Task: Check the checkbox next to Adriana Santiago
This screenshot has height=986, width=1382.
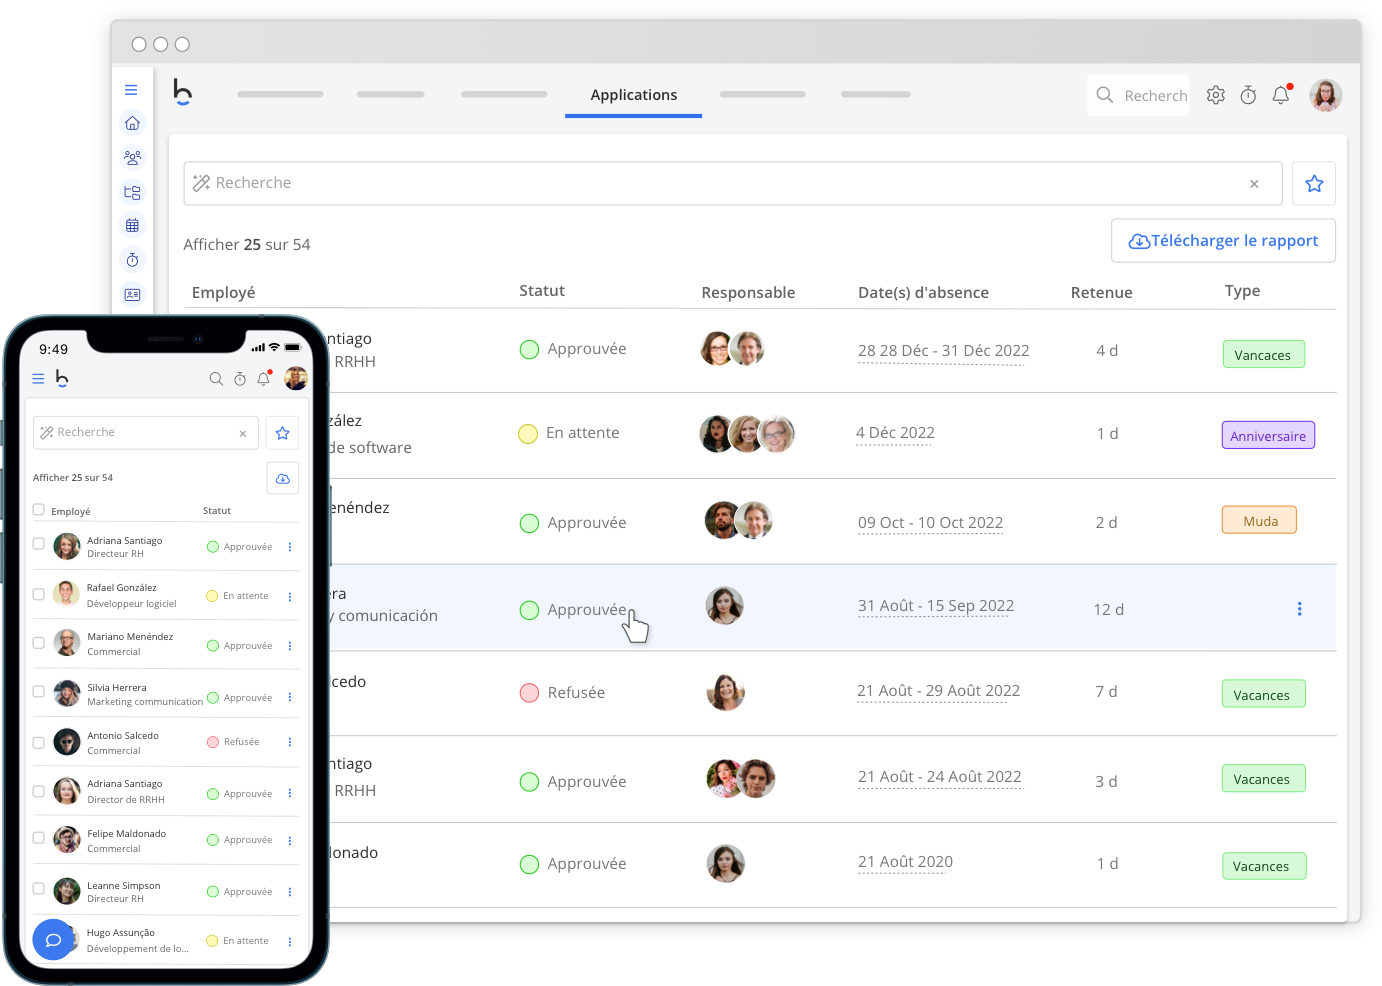Action: click(38, 545)
